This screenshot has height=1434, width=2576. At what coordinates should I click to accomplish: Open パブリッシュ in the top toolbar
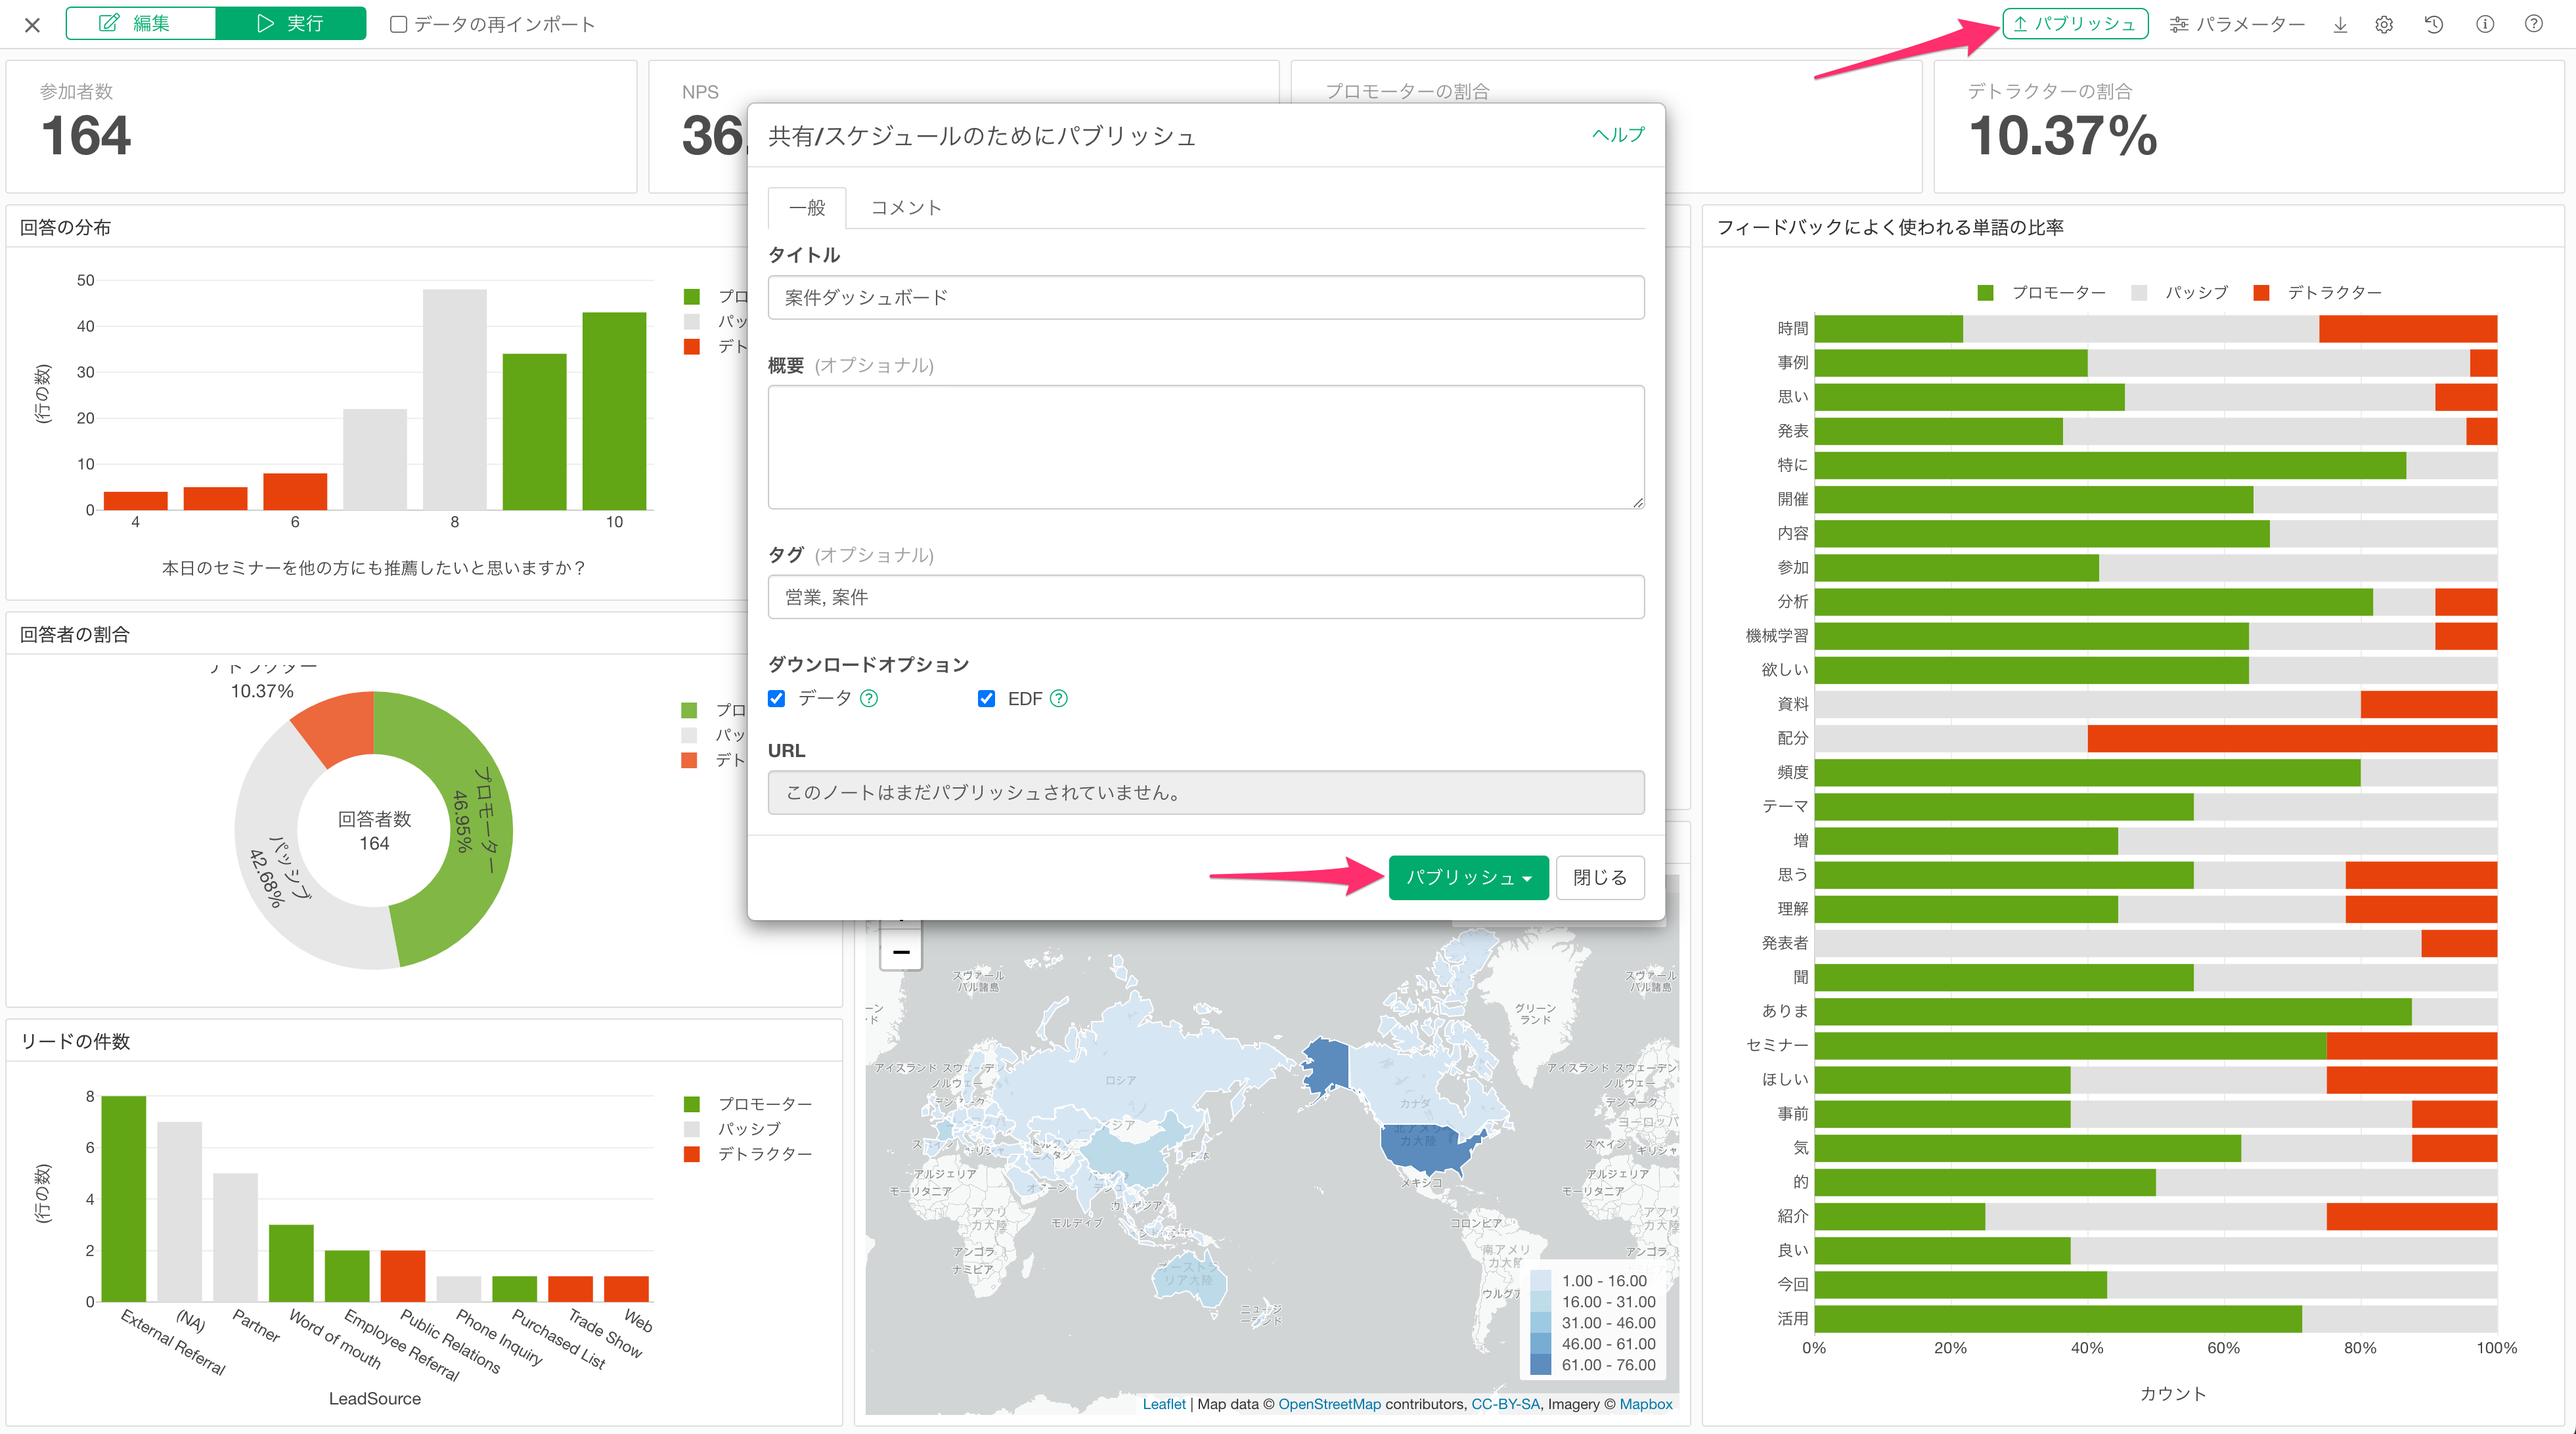pyautogui.click(x=2075, y=24)
